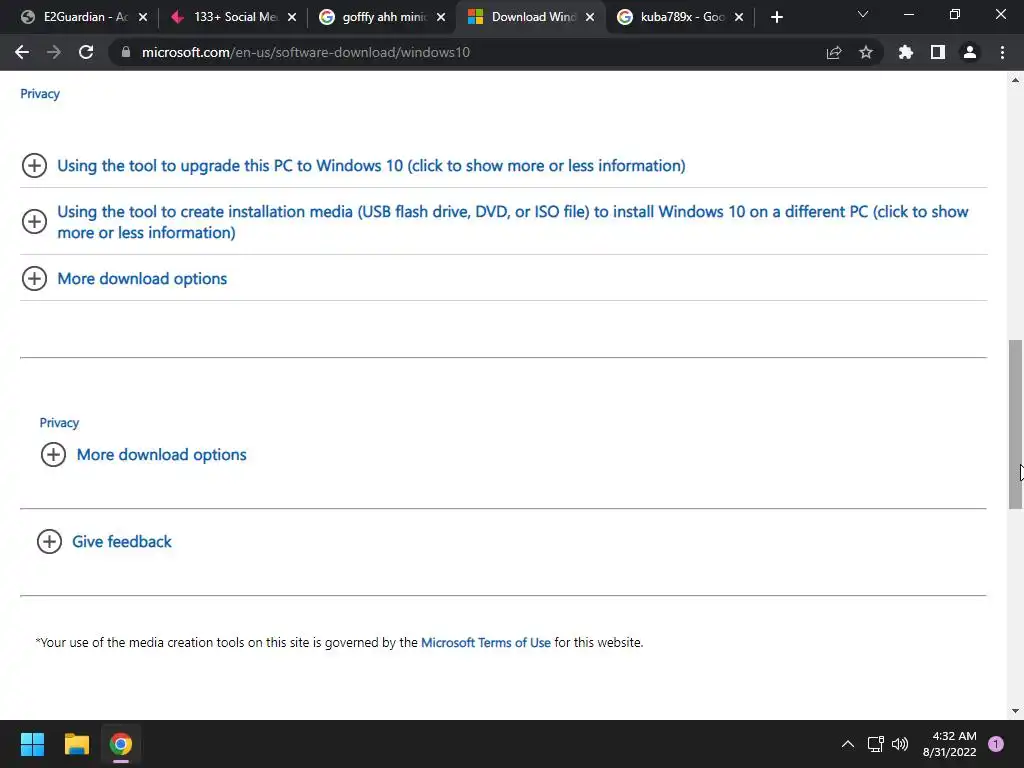Open the tab search dropdown

click(863, 14)
